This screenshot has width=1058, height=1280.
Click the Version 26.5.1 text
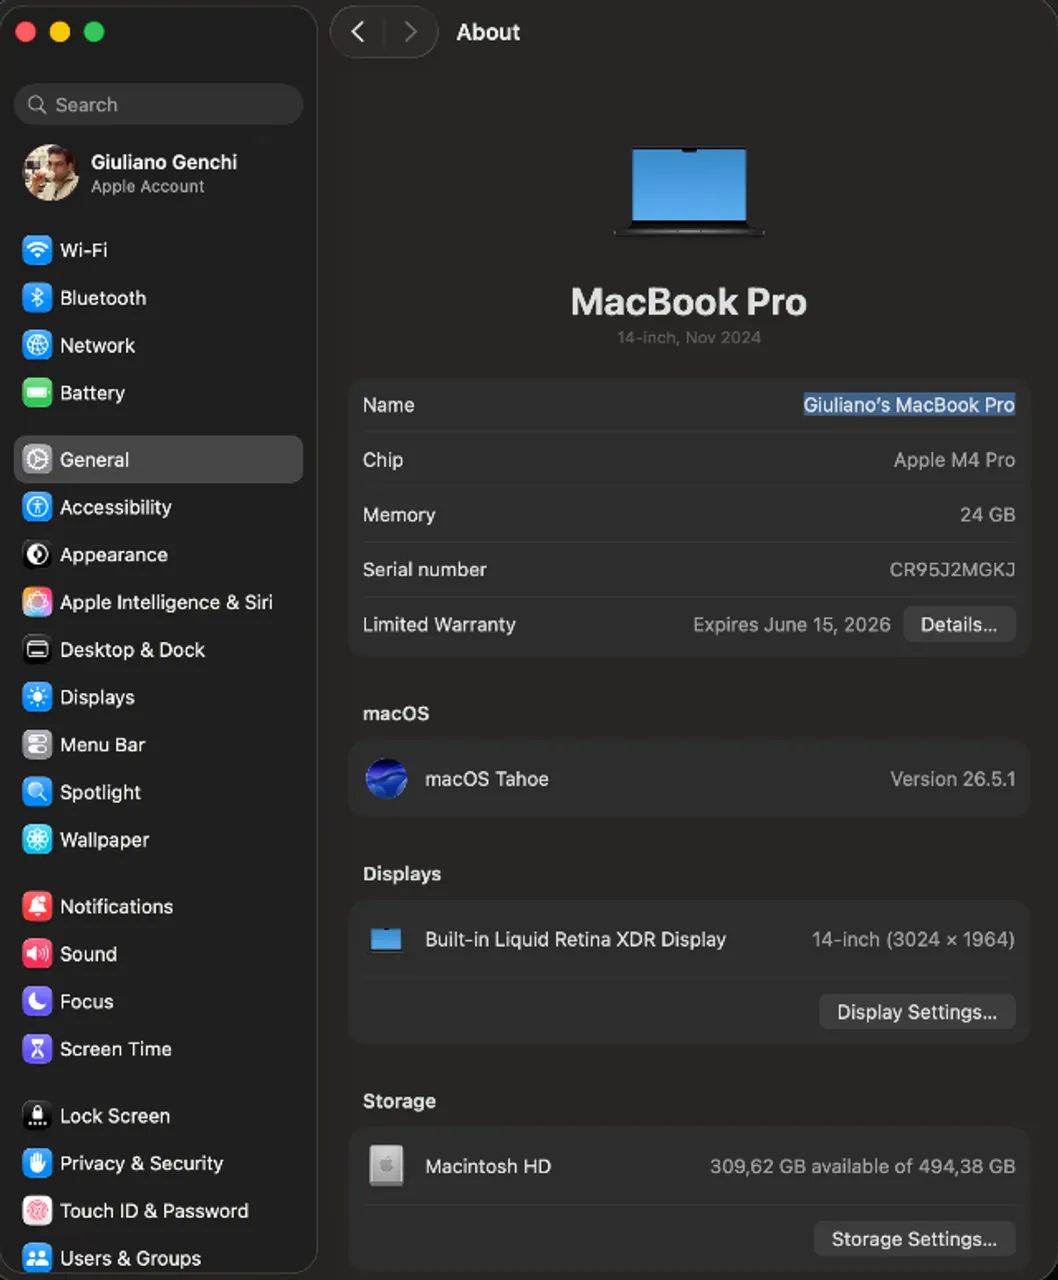tap(953, 779)
